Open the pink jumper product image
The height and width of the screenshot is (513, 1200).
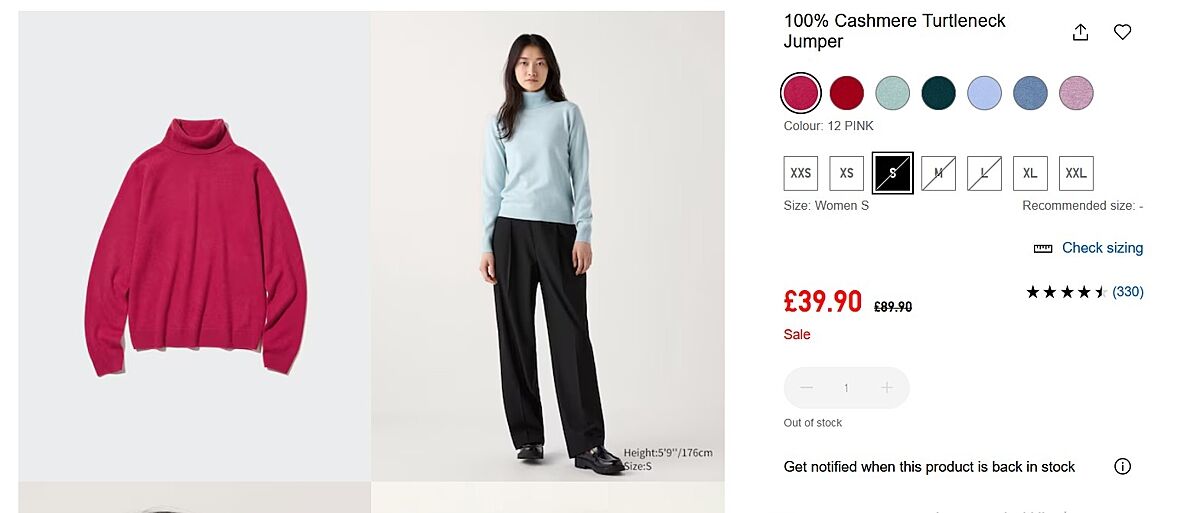click(x=195, y=246)
